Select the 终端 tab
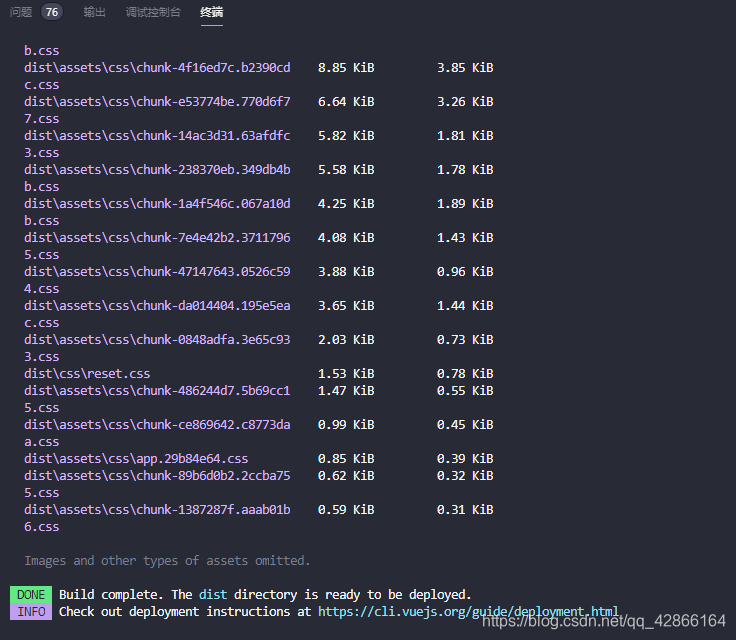The height and width of the screenshot is (640, 736). (212, 12)
